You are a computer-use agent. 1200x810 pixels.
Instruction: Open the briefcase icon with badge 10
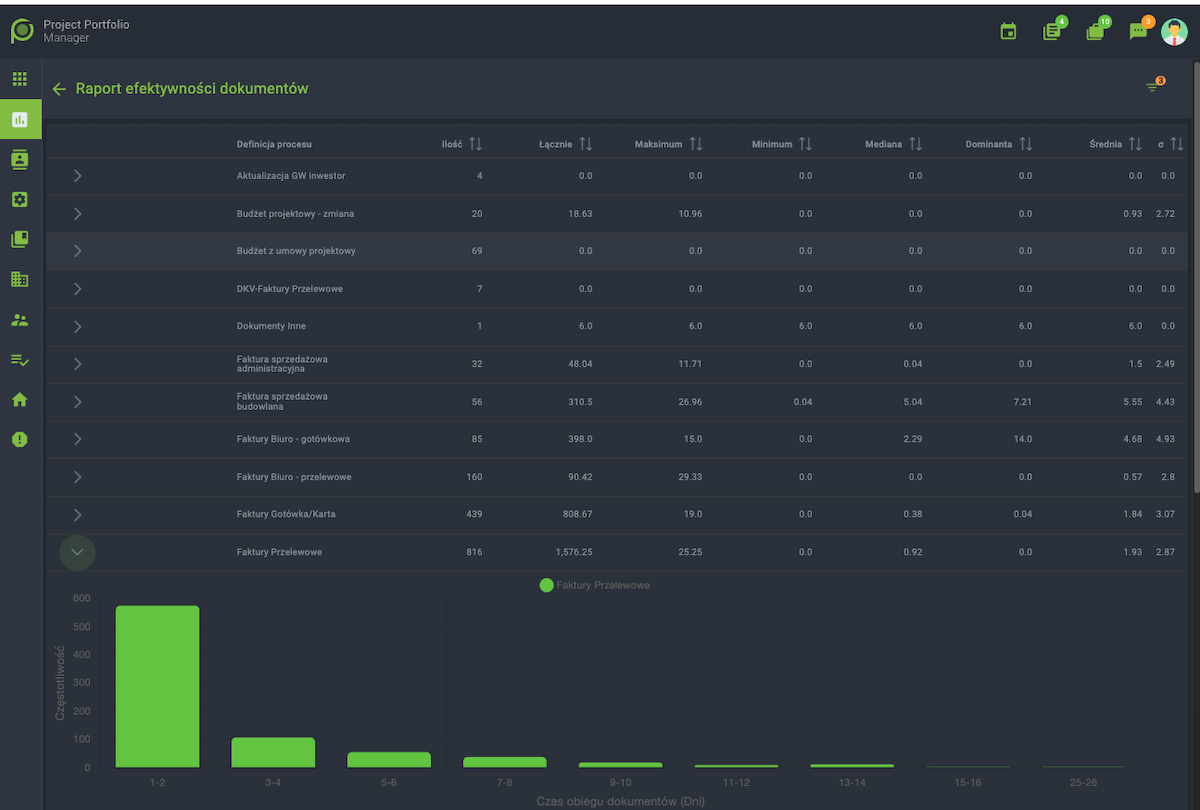pyautogui.click(x=1095, y=32)
